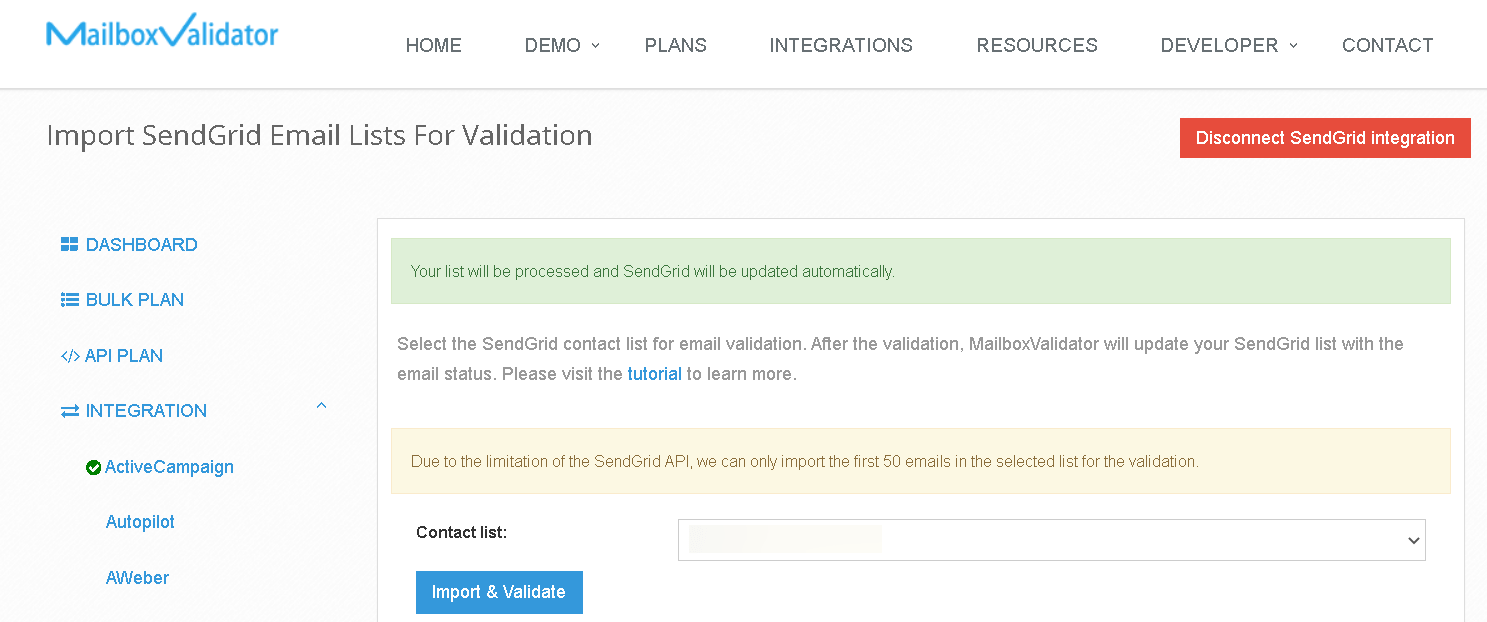Click the Bulk Plan list icon

pos(69,300)
